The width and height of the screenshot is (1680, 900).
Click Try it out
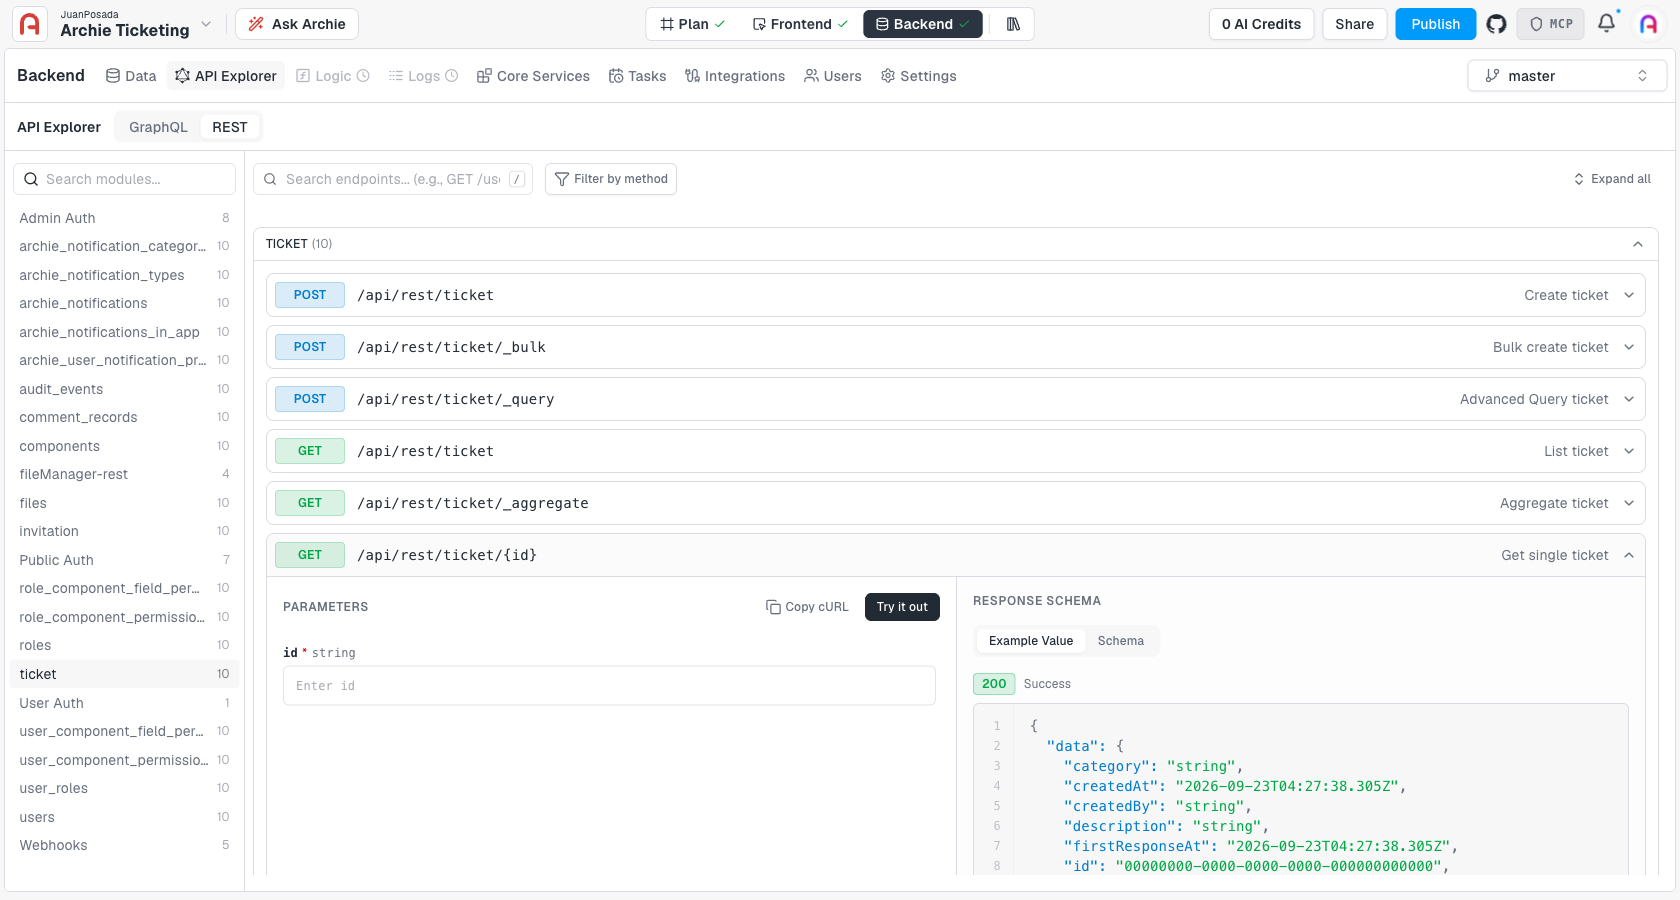902,607
